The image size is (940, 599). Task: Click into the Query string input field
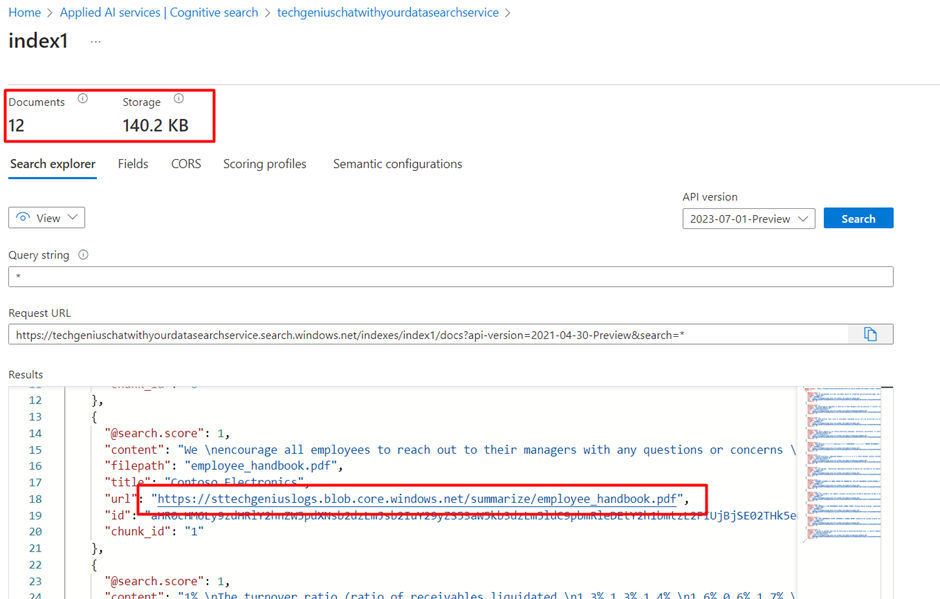click(x=451, y=276)
